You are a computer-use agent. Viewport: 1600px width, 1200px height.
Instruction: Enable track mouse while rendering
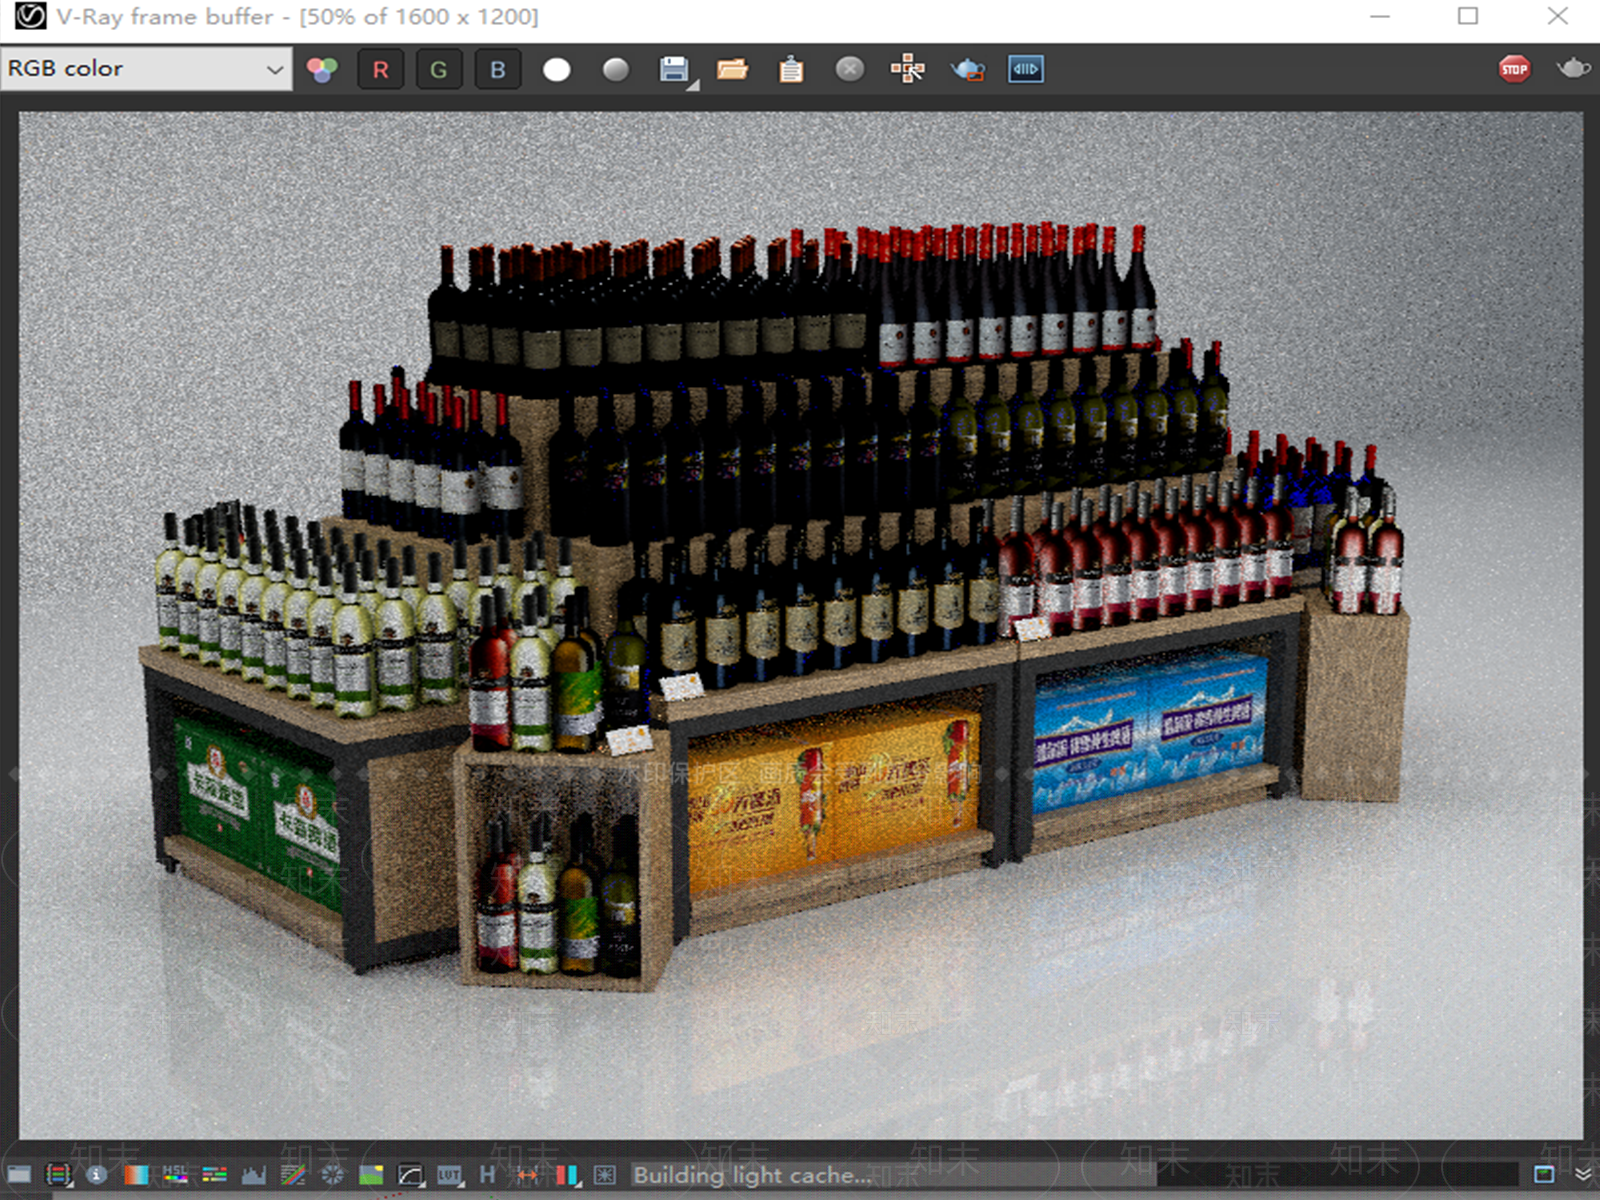pyautogui.click(x=908, y=69)
